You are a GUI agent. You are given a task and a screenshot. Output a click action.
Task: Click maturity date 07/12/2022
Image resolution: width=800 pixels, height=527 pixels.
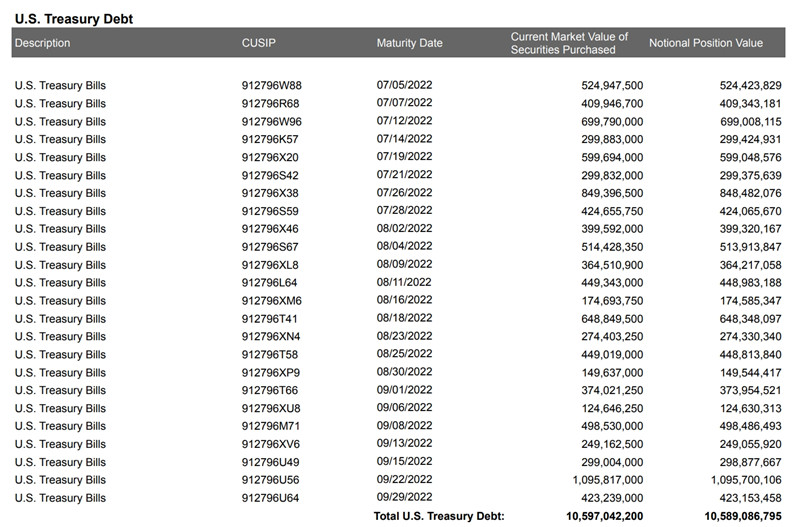(x=404, y=121)
